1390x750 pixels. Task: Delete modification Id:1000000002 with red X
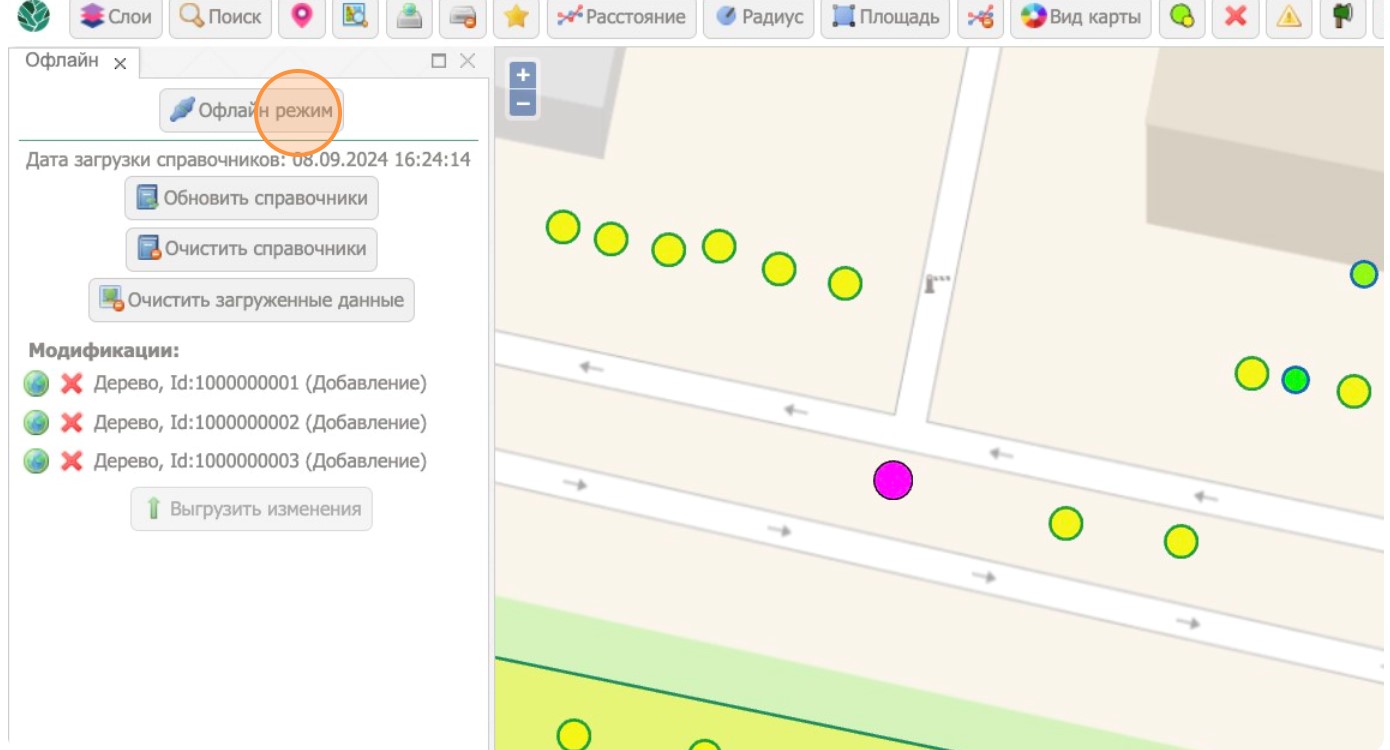click(71, 423)
